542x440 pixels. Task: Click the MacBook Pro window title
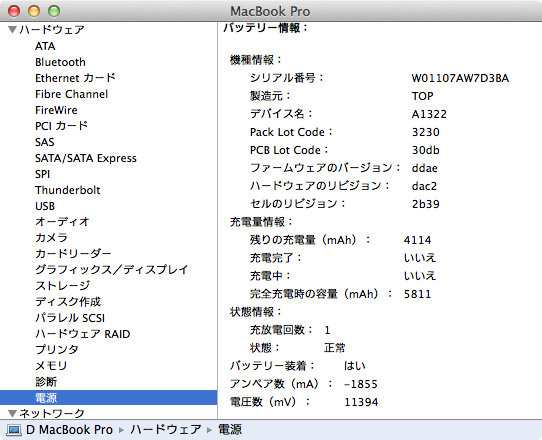270,11
